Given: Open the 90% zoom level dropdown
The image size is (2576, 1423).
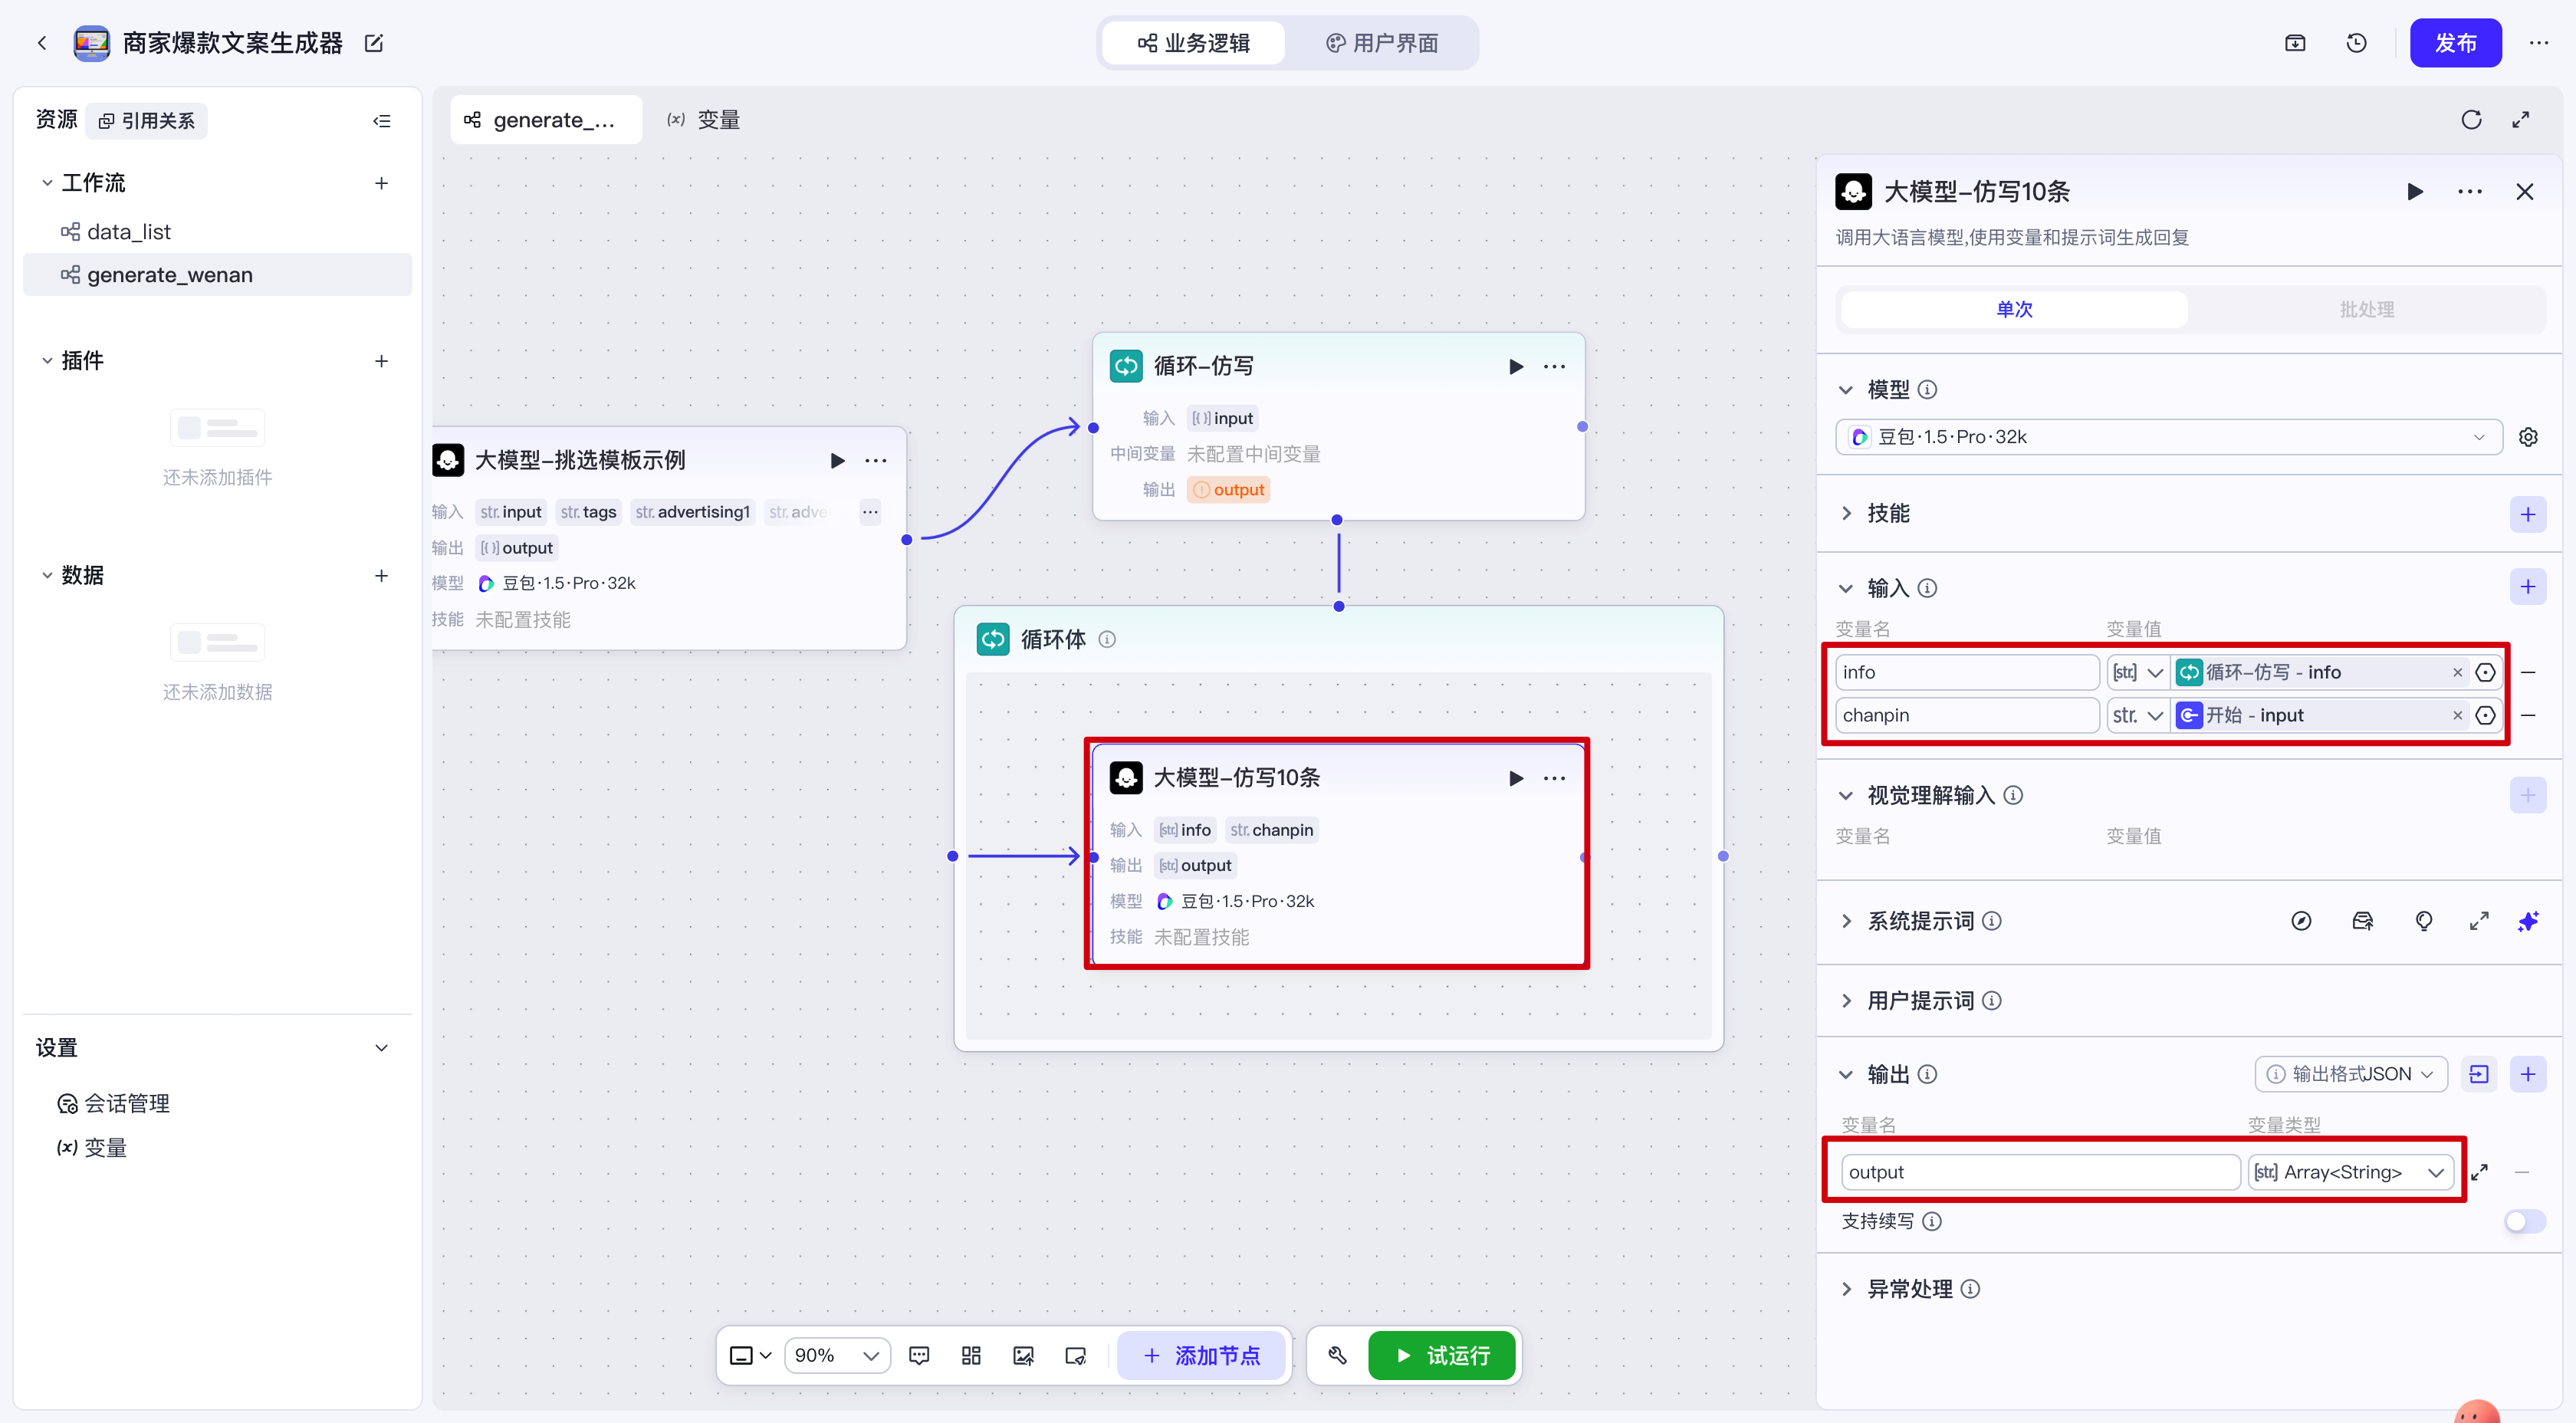Looking at the screenshot, I should click(836, 1355).
